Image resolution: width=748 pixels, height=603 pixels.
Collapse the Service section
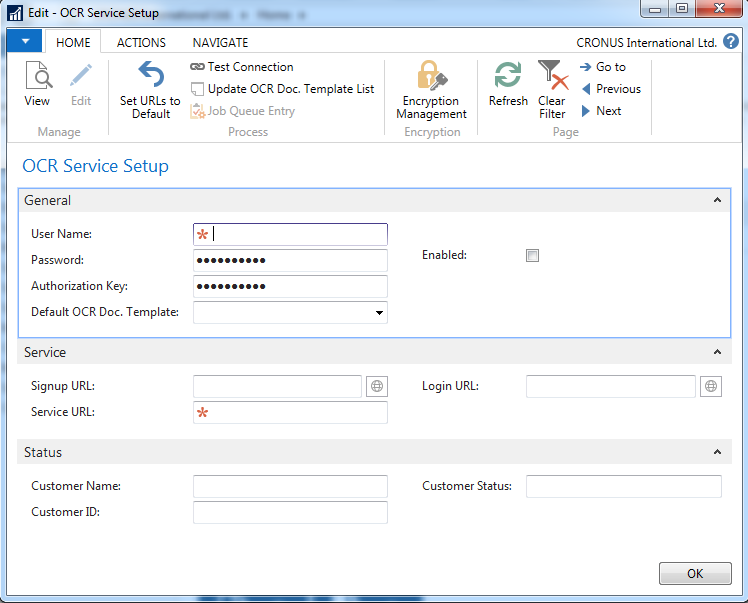pos(717,352)
